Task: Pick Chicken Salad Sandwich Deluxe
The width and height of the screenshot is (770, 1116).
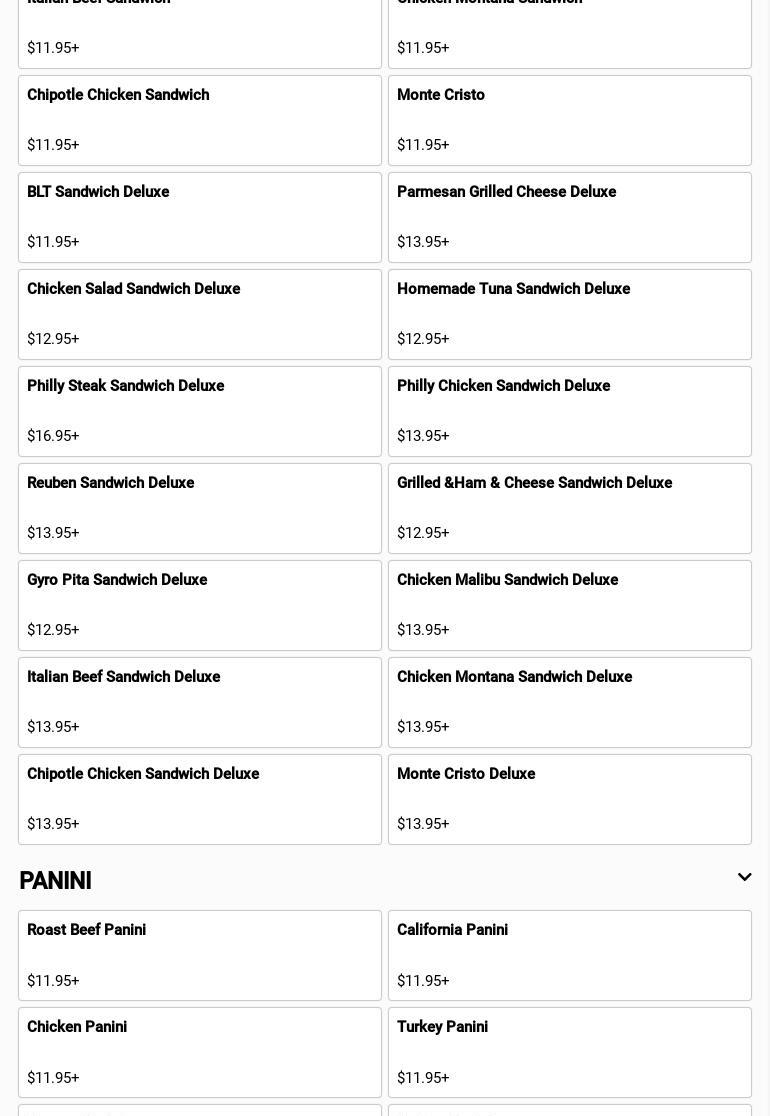Action: [200, 314]
